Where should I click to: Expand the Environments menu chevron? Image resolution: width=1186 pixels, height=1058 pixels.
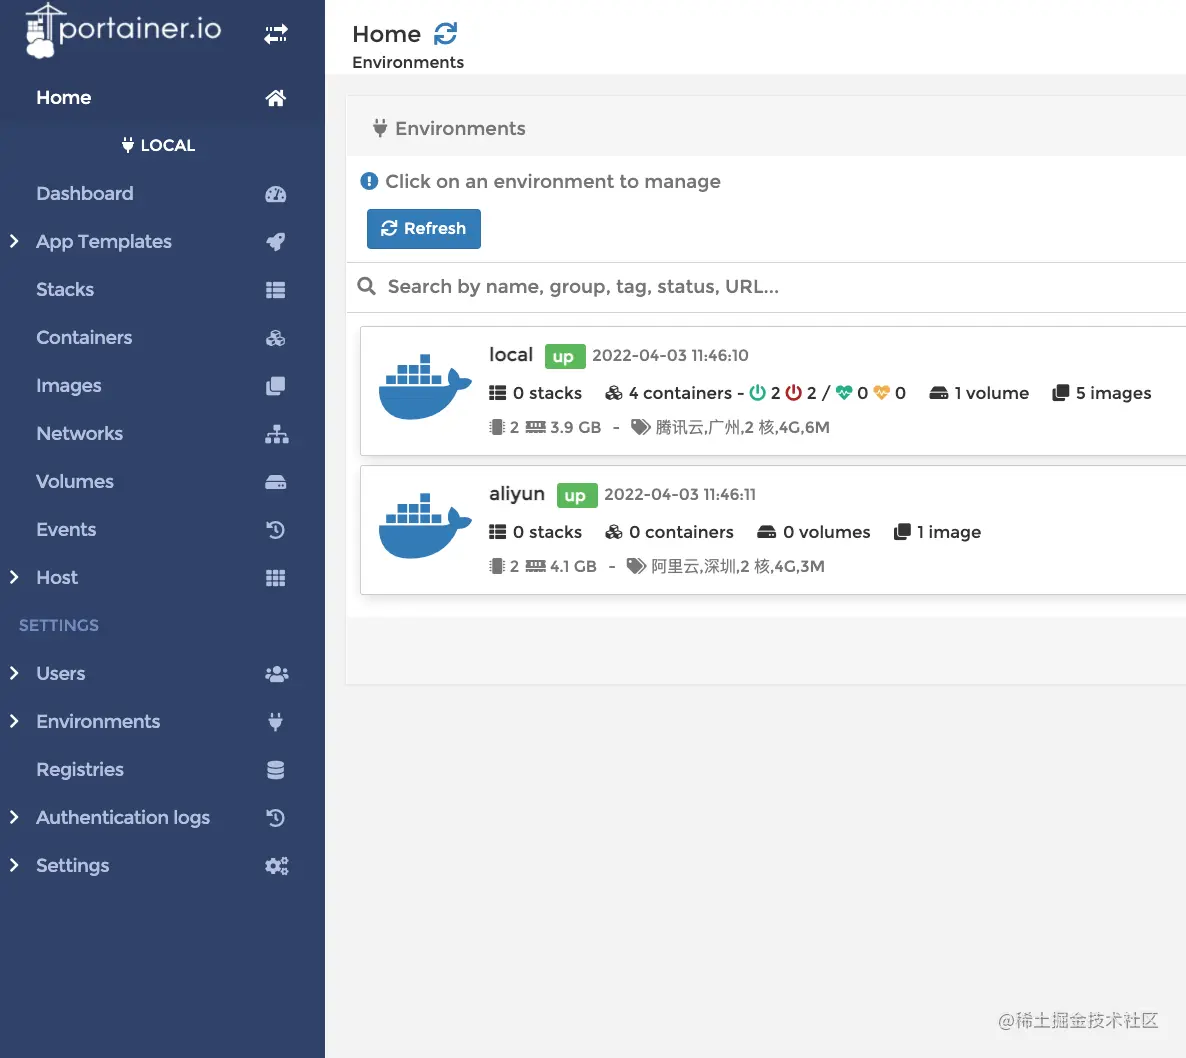[x=14, y=721]
